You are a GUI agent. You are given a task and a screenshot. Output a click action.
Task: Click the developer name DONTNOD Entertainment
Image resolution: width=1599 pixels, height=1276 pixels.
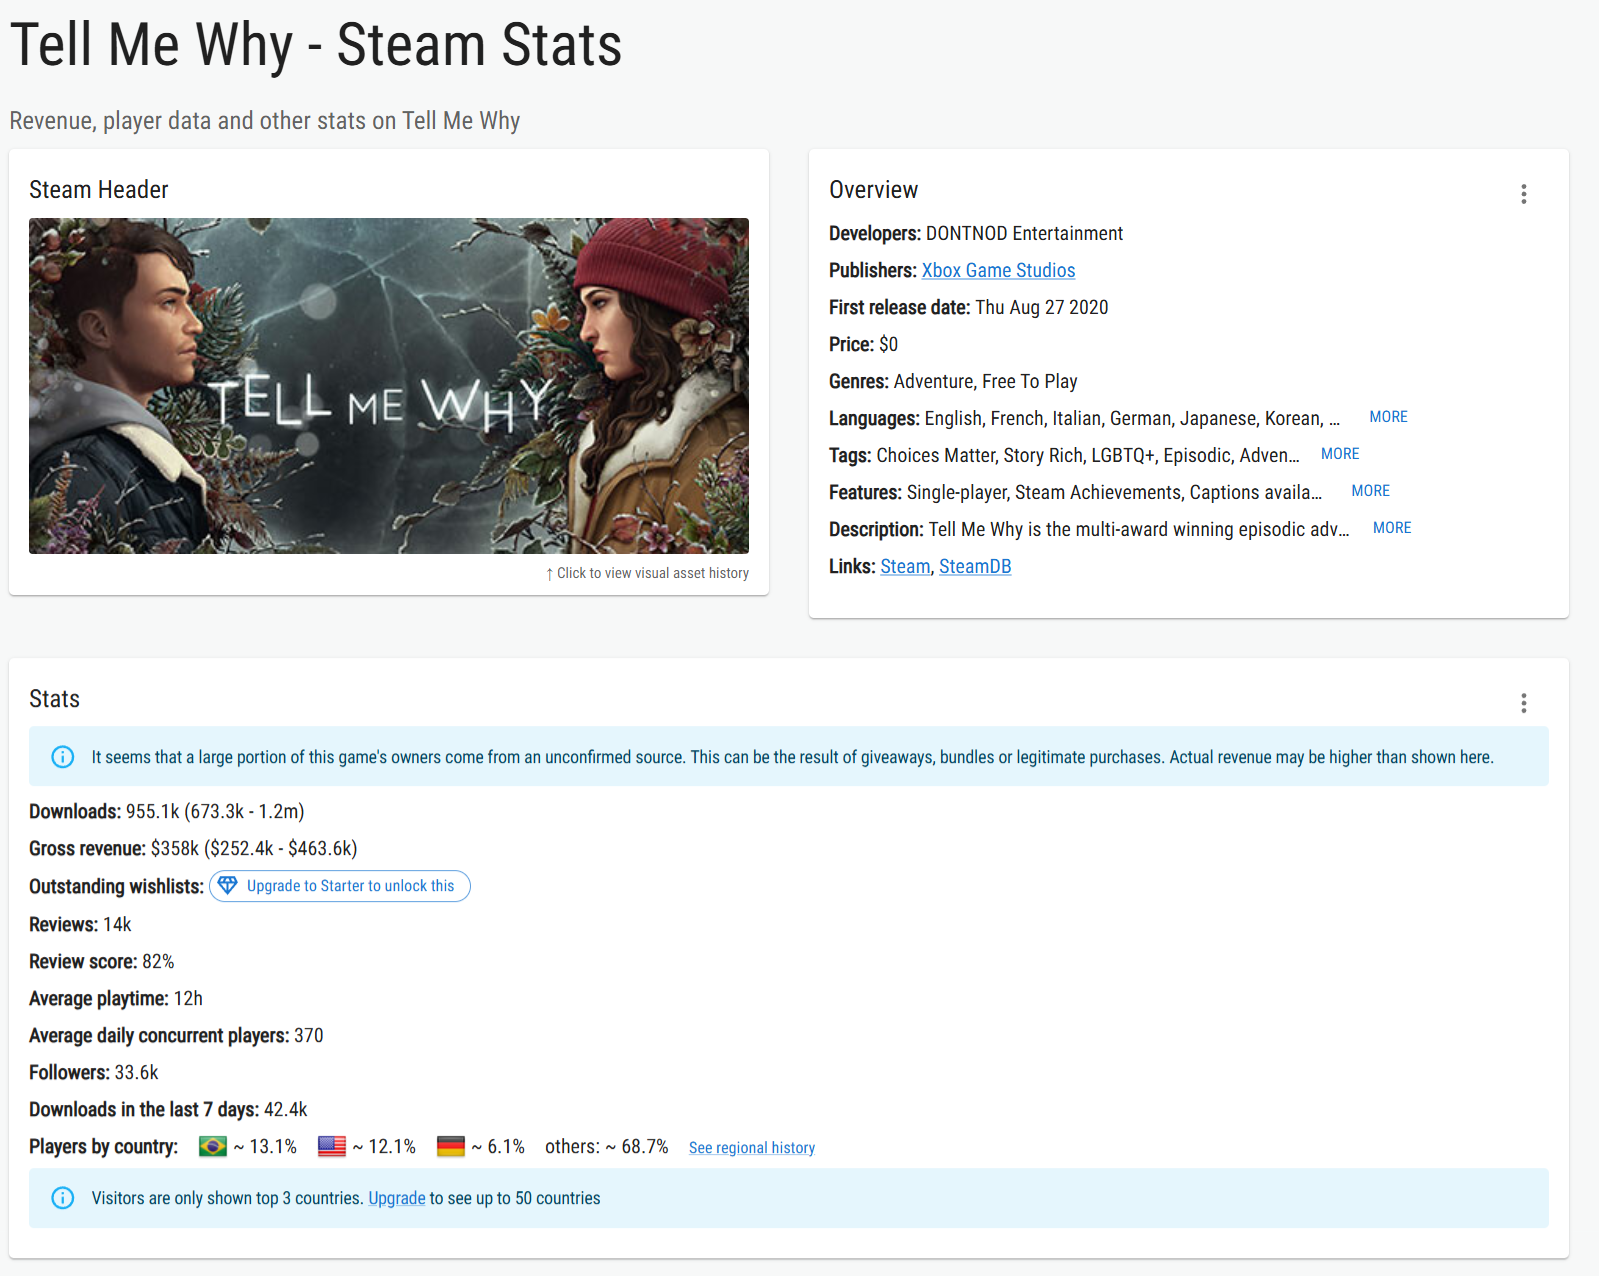pos(1024,234)
